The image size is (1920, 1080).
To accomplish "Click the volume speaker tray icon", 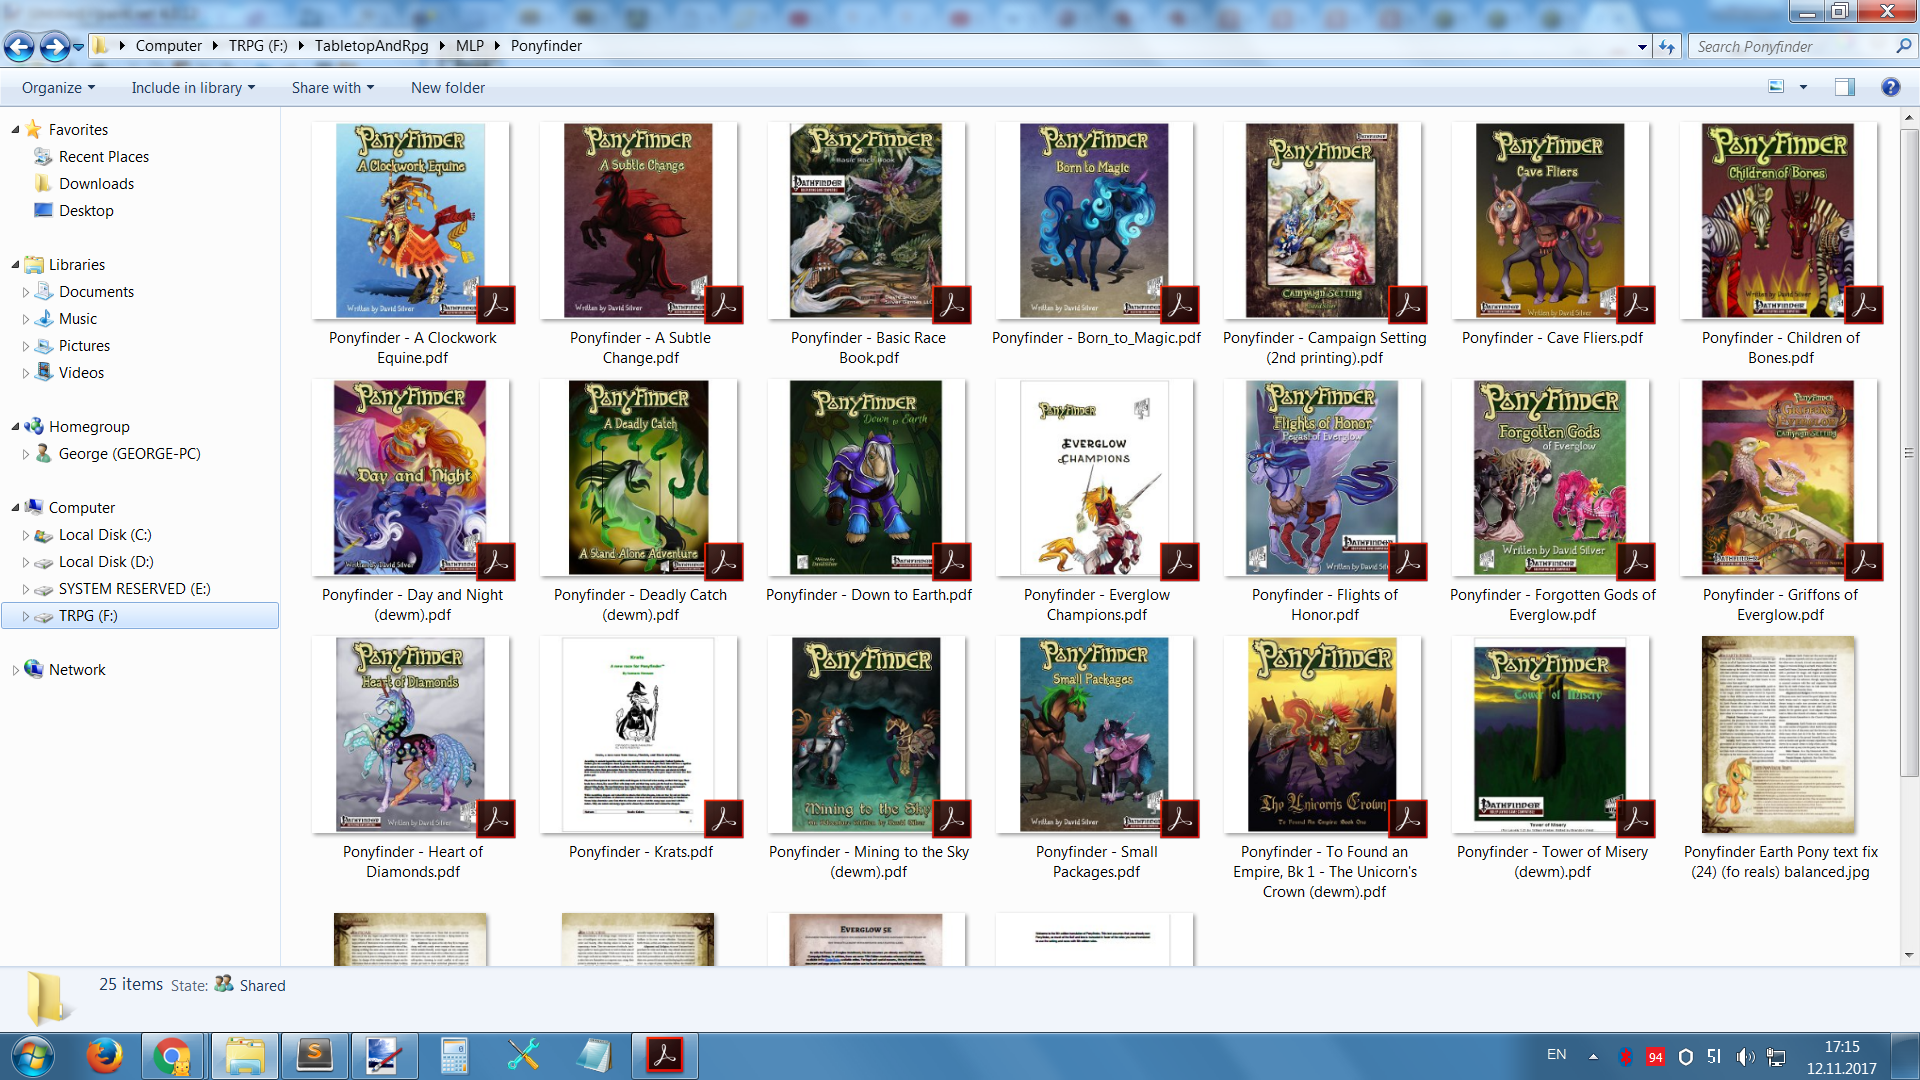I will (1745, 1056).
